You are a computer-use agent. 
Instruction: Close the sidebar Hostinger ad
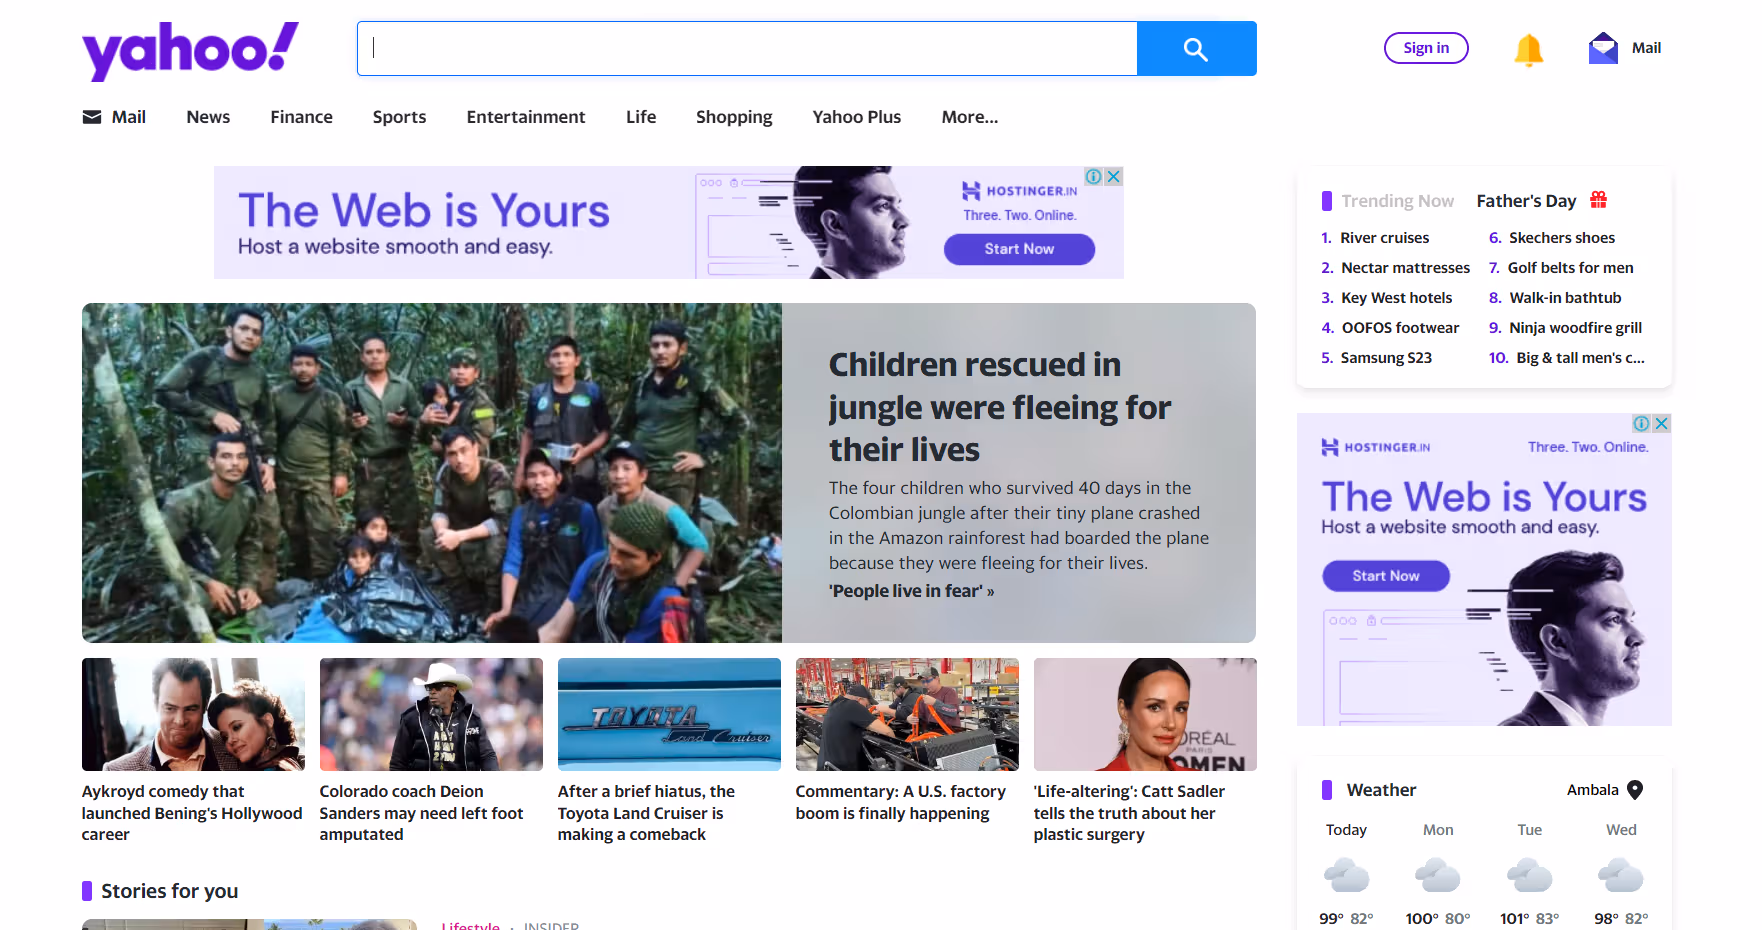click(1661, 423)
